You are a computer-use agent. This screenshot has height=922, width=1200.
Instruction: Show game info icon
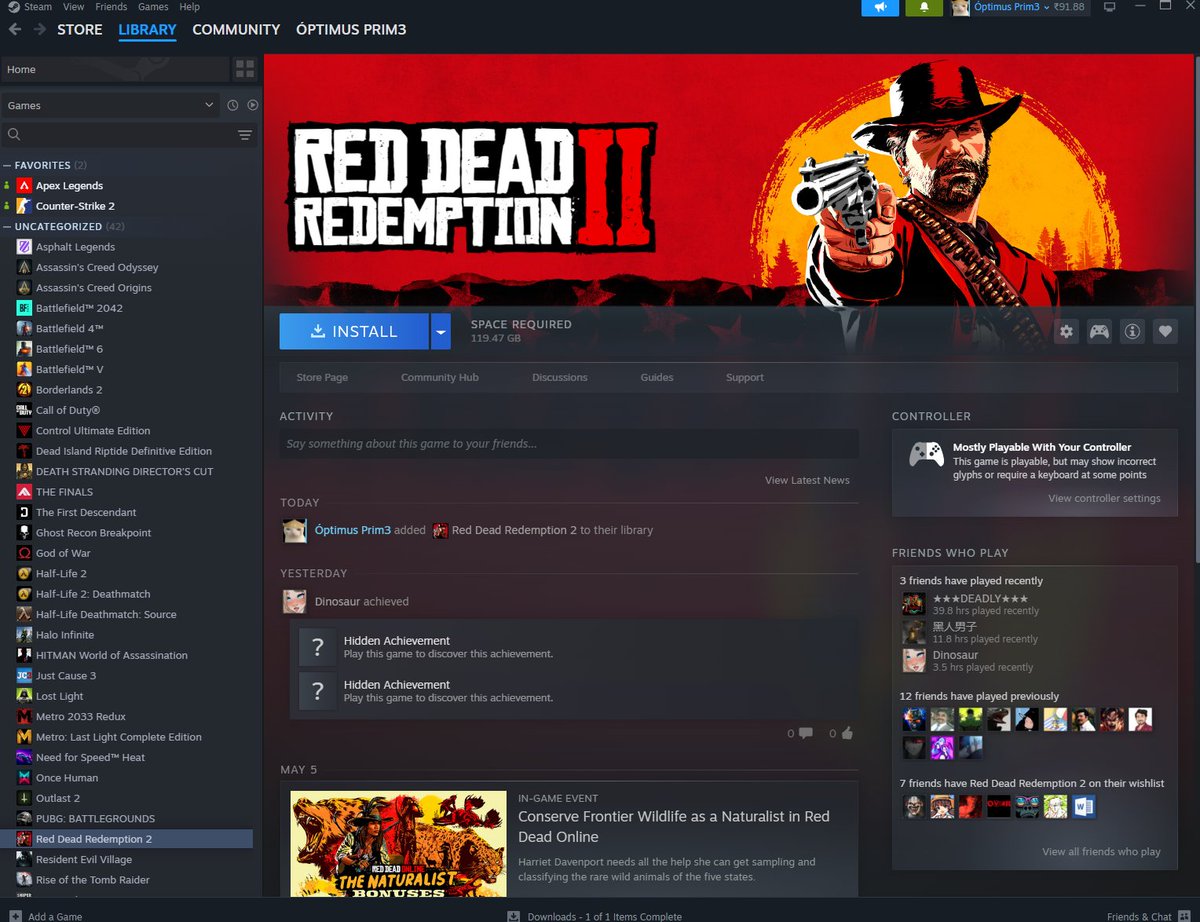pos(1132,332)
